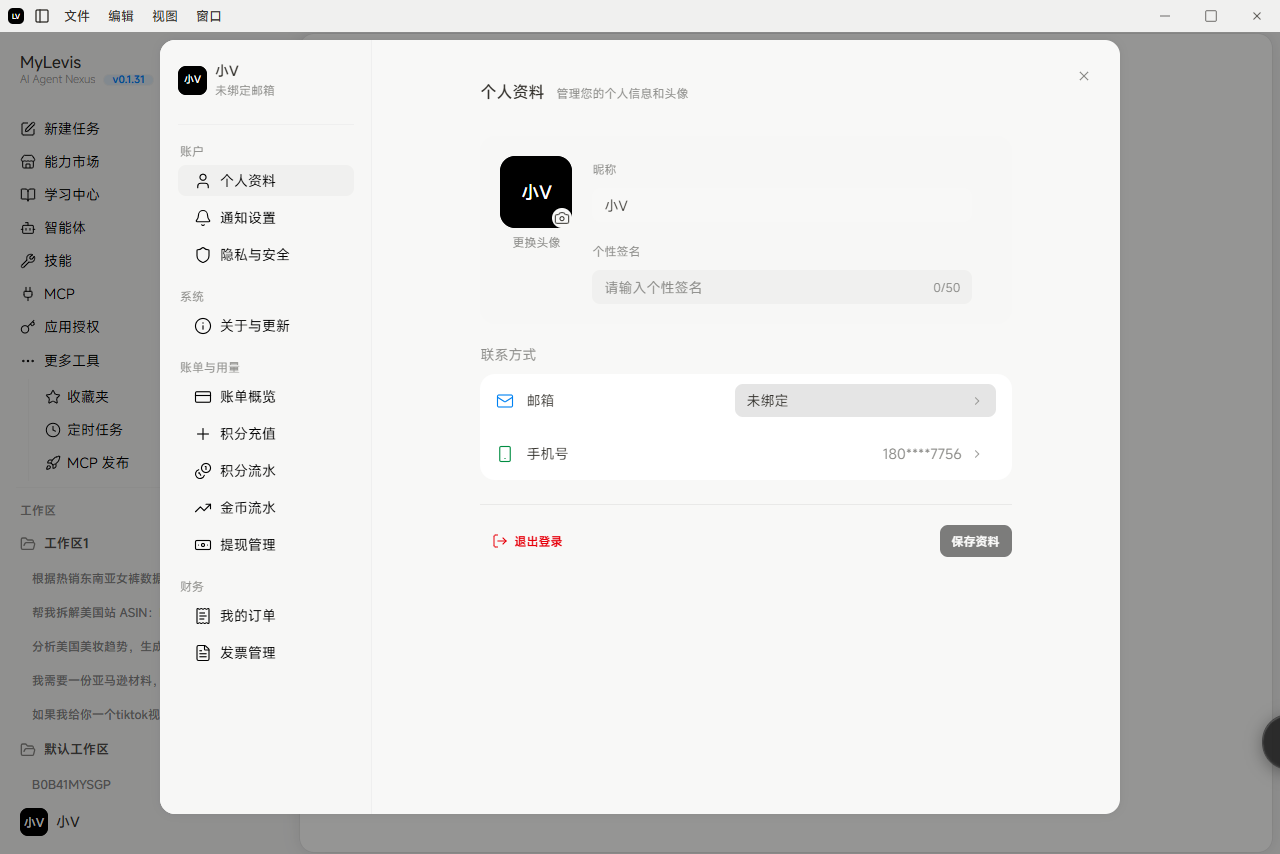
Task: Click the v0.1.31 version badge
Action: coord(128,79)
